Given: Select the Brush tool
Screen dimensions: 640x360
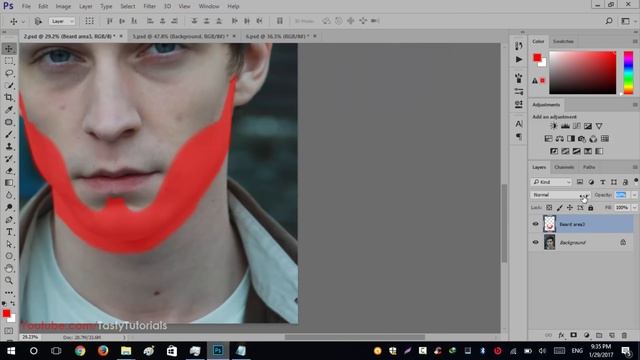Looking at the screenshot, I should click(9, 134).
